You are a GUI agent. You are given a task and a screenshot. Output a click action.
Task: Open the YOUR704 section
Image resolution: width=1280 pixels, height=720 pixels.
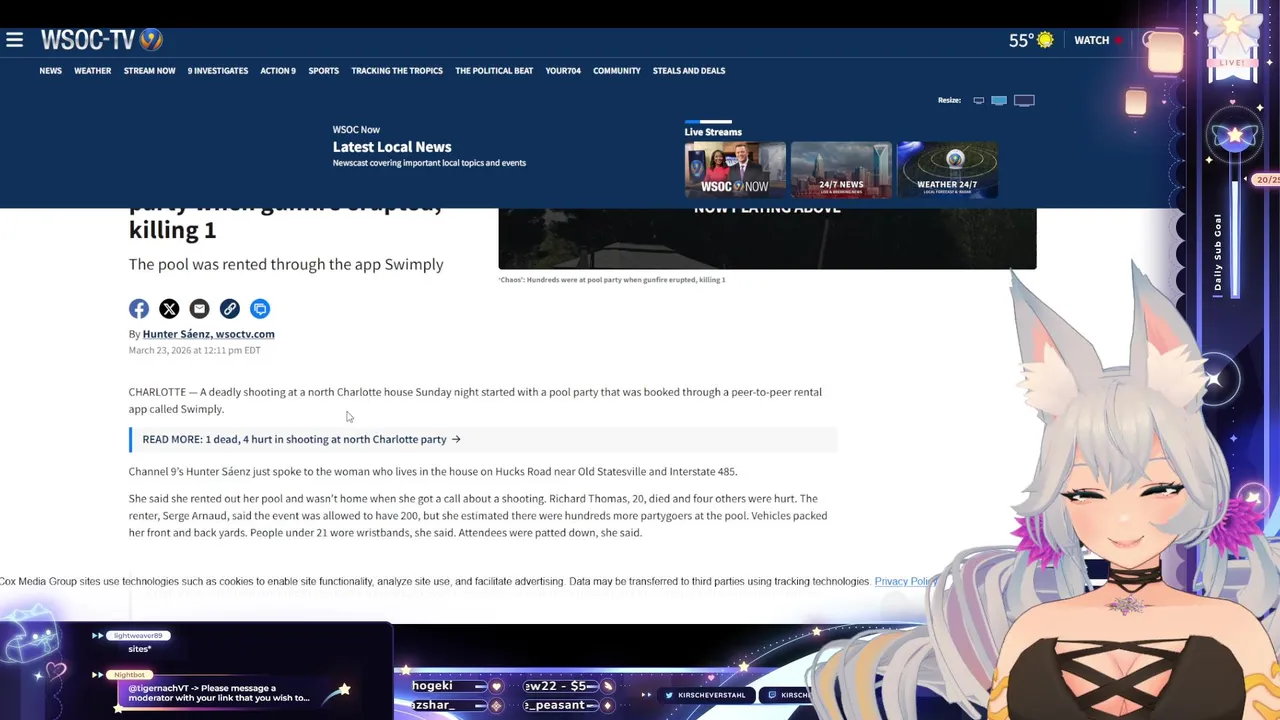pos(563,71)
